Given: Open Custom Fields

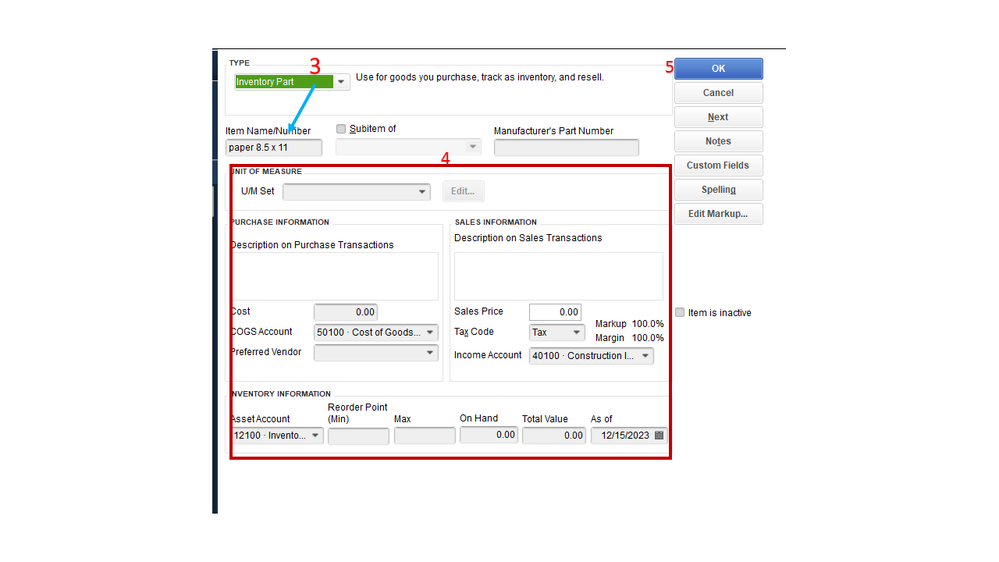Looking at the screenshot, I should [x=718, y=165].
